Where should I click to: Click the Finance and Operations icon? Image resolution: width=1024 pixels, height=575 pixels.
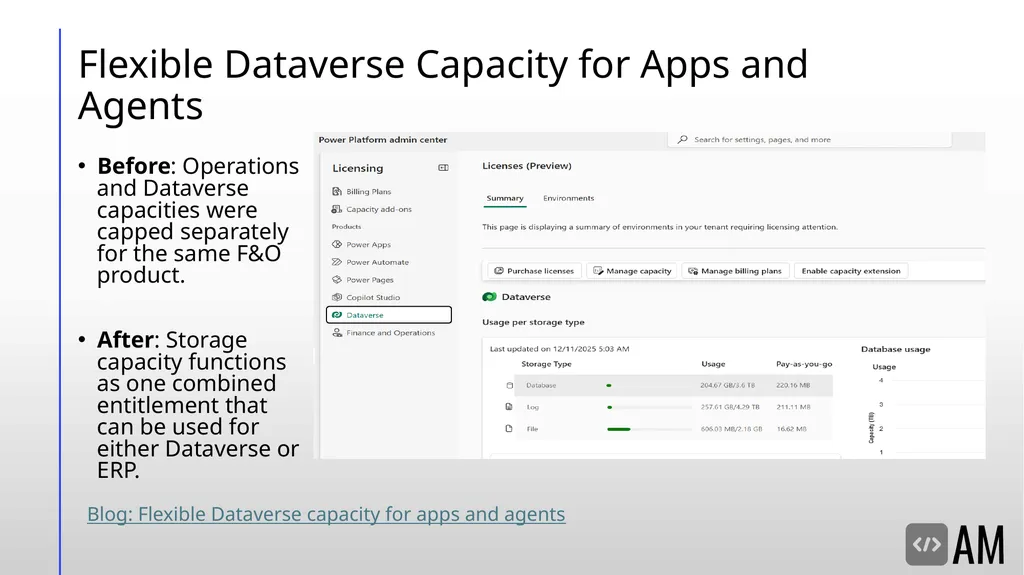(337, 333)
